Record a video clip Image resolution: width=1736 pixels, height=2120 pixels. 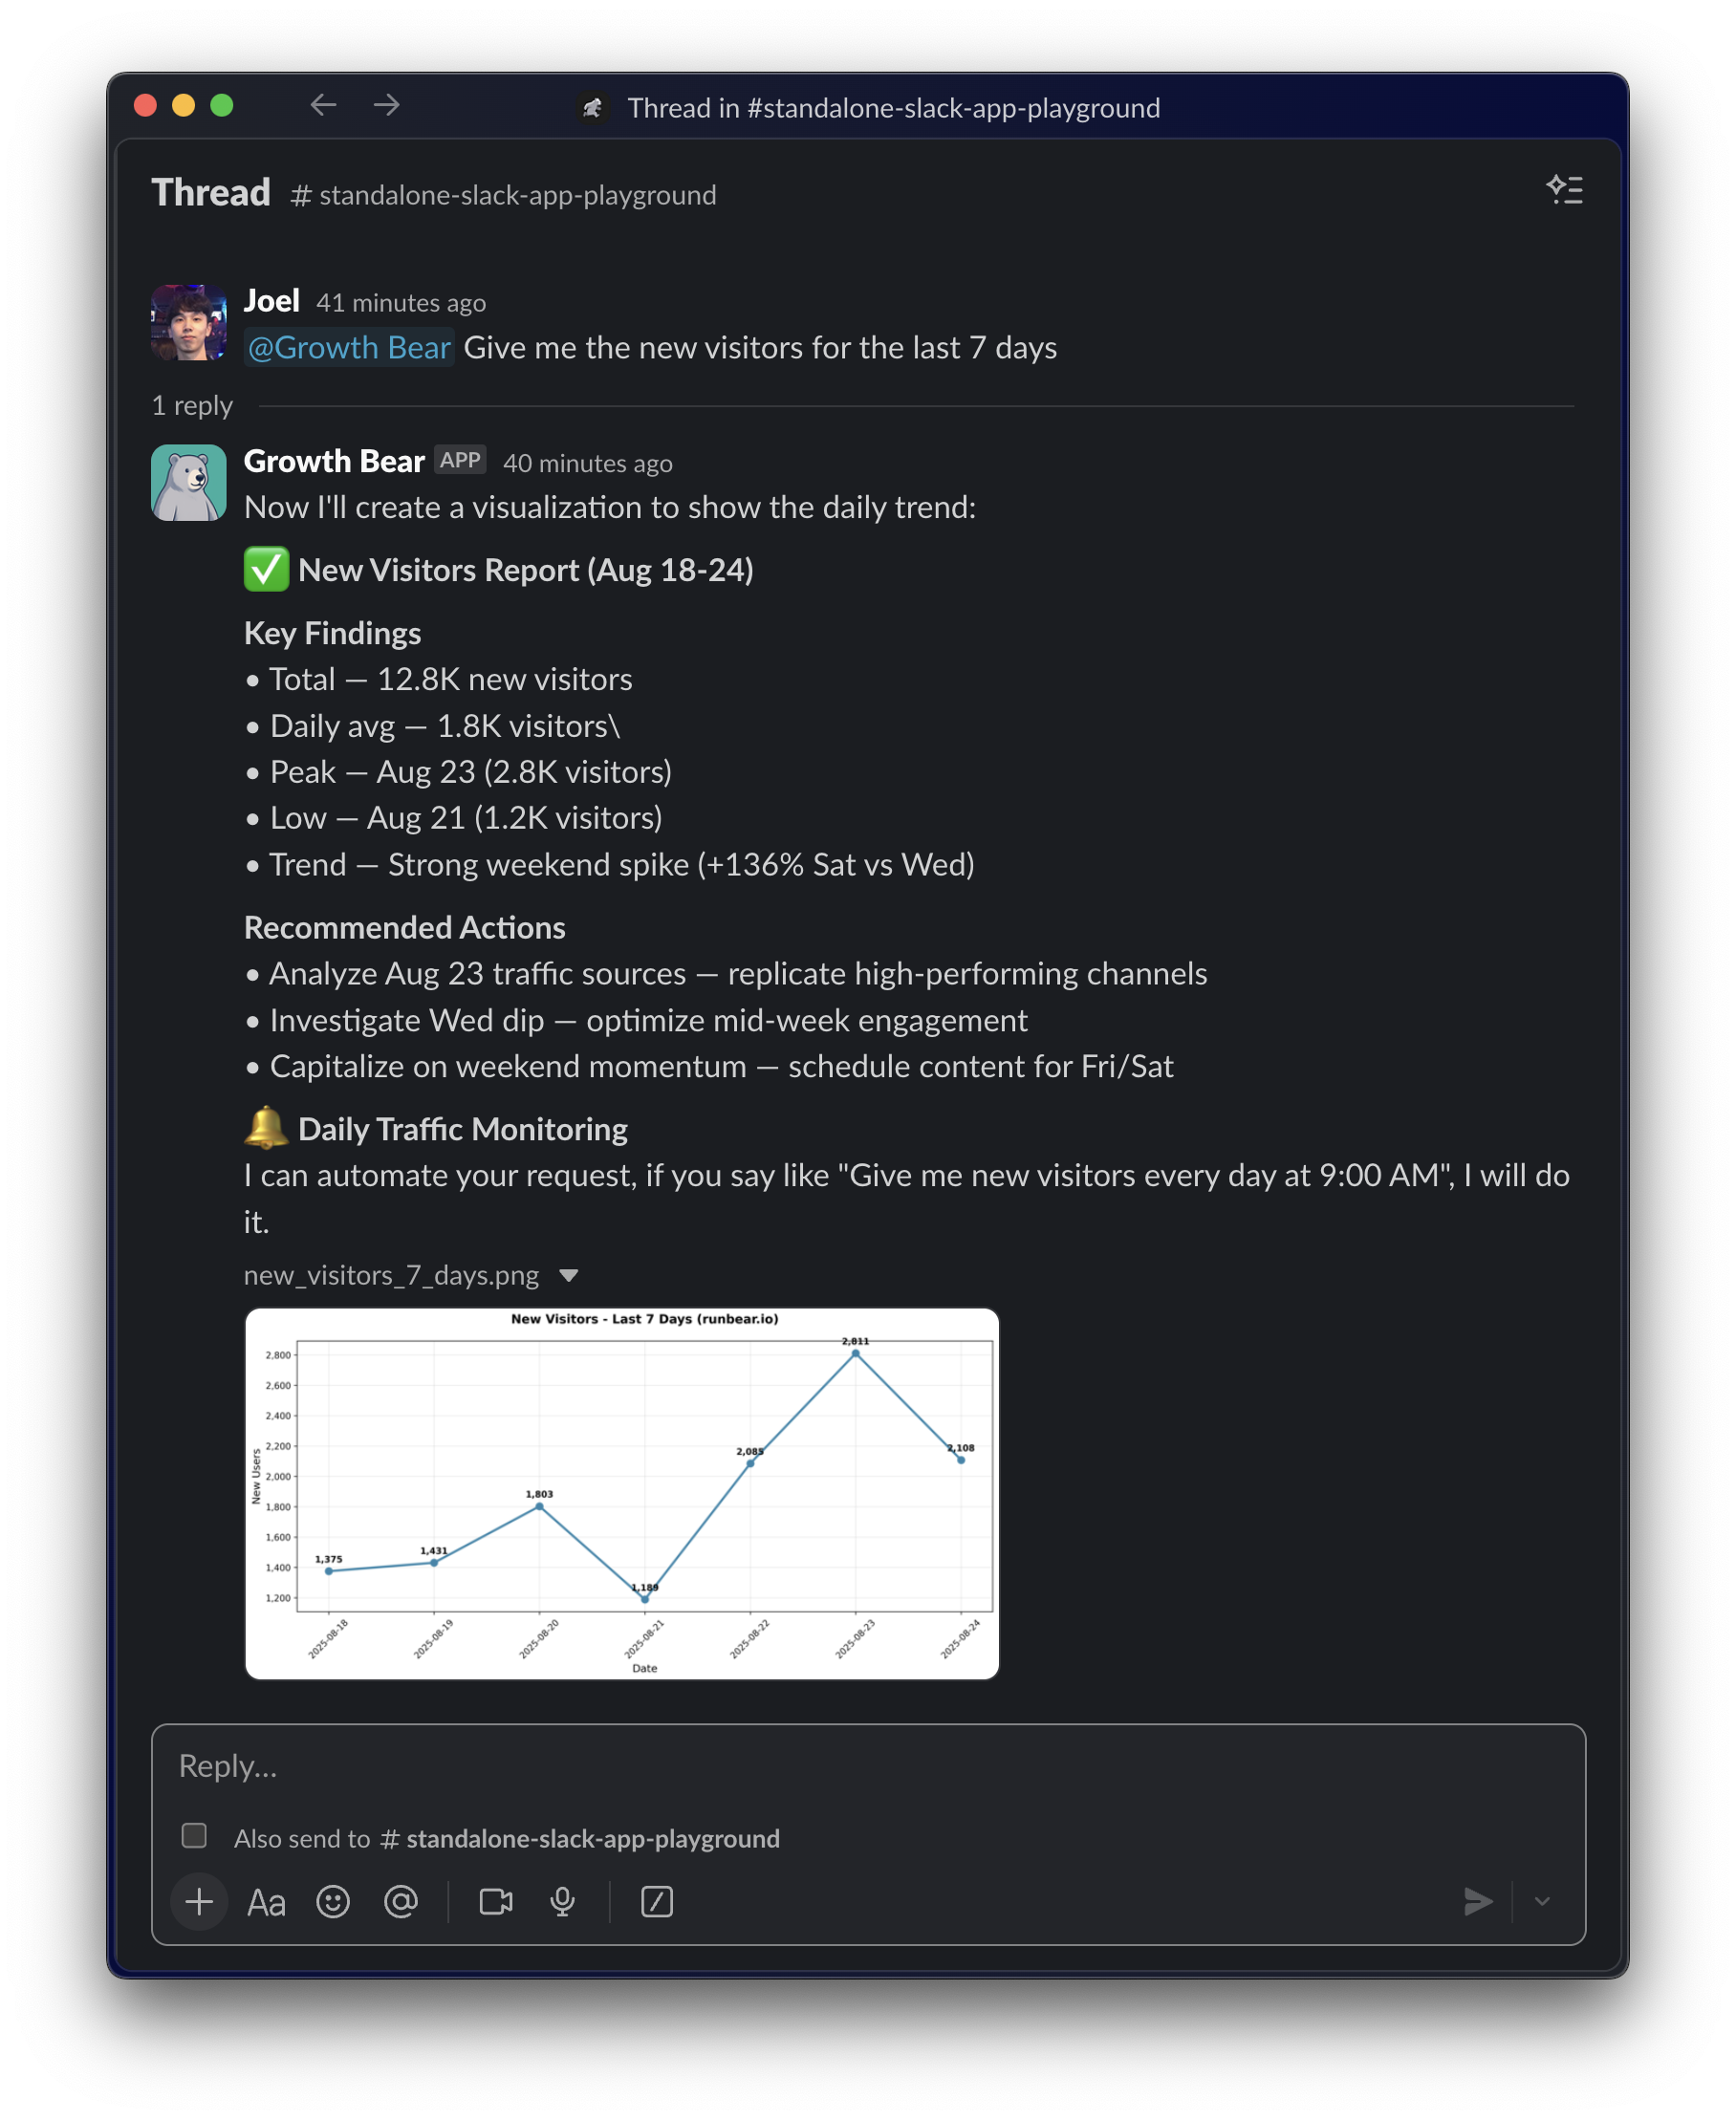496,1901
